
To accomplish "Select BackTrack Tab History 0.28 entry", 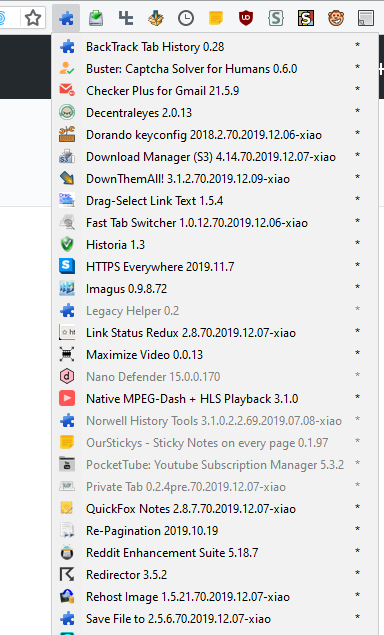I will 215,47.
